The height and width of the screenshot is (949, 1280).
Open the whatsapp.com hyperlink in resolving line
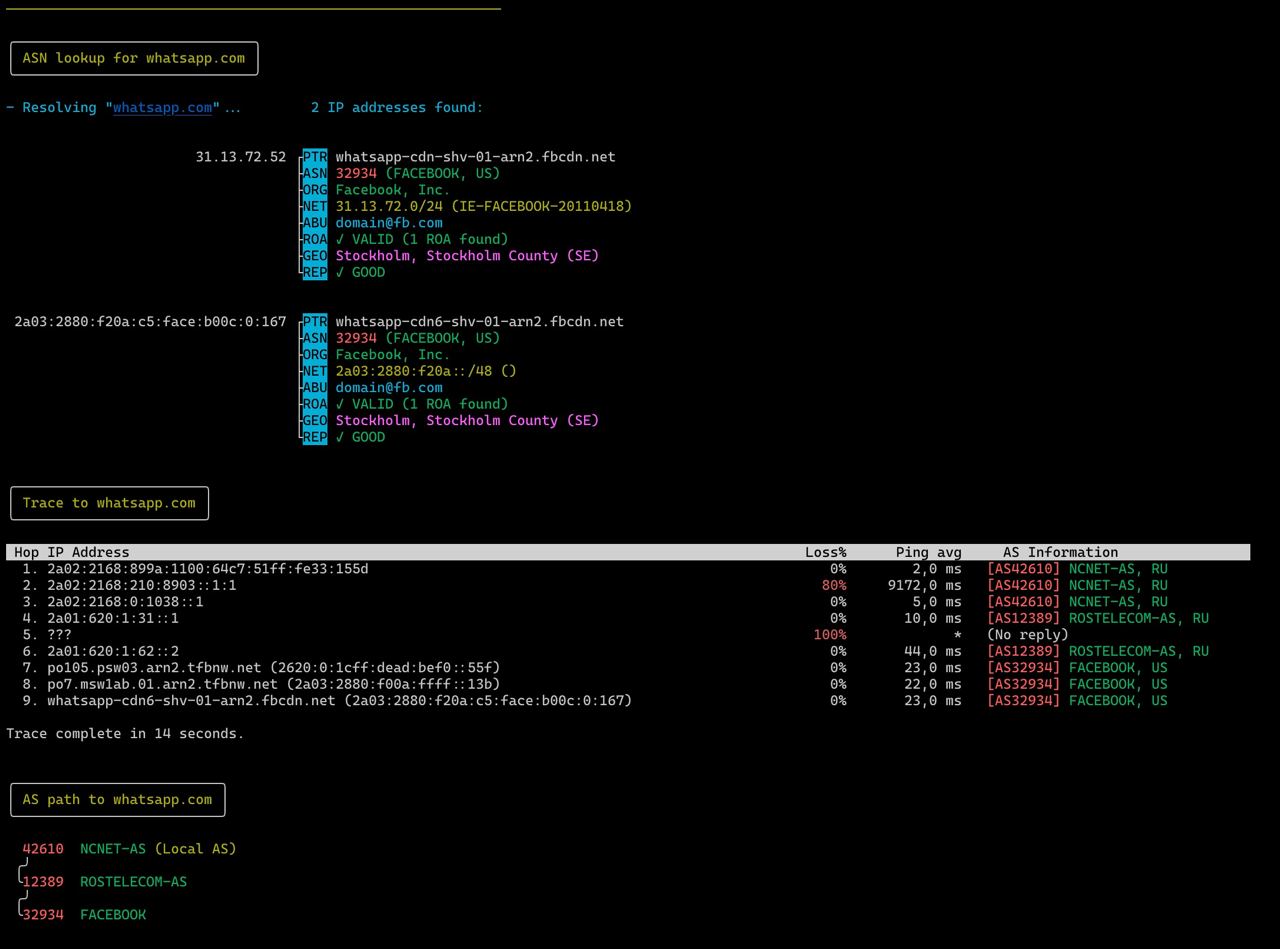[162, 107]
